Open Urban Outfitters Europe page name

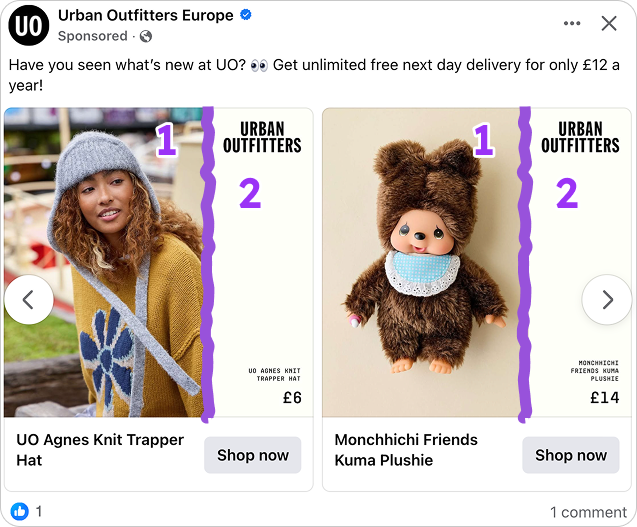146,16
